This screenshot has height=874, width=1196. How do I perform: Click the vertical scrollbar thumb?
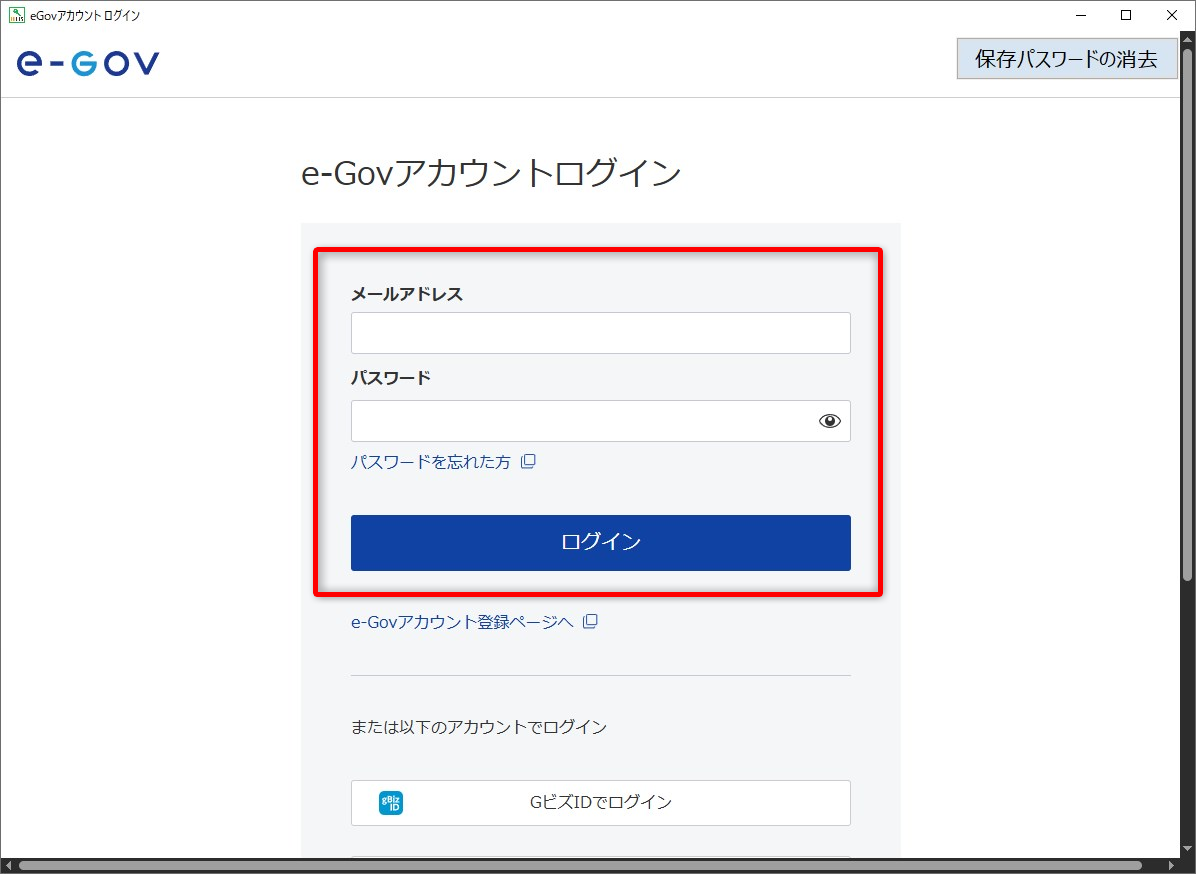[x=1187, y=310]
